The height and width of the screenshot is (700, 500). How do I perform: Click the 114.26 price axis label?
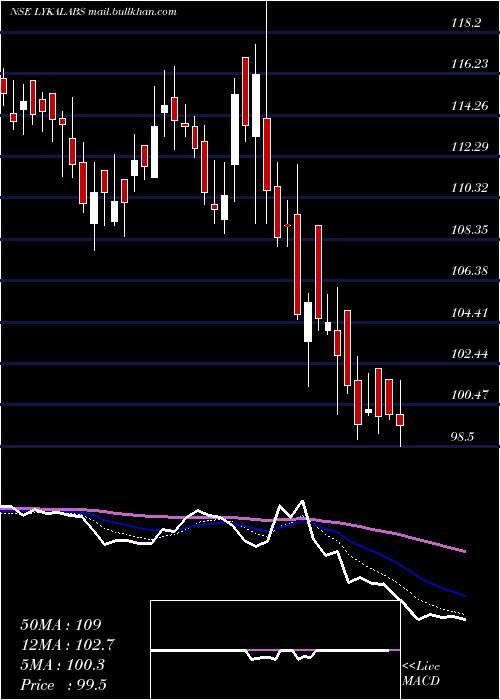coord(469,106)
